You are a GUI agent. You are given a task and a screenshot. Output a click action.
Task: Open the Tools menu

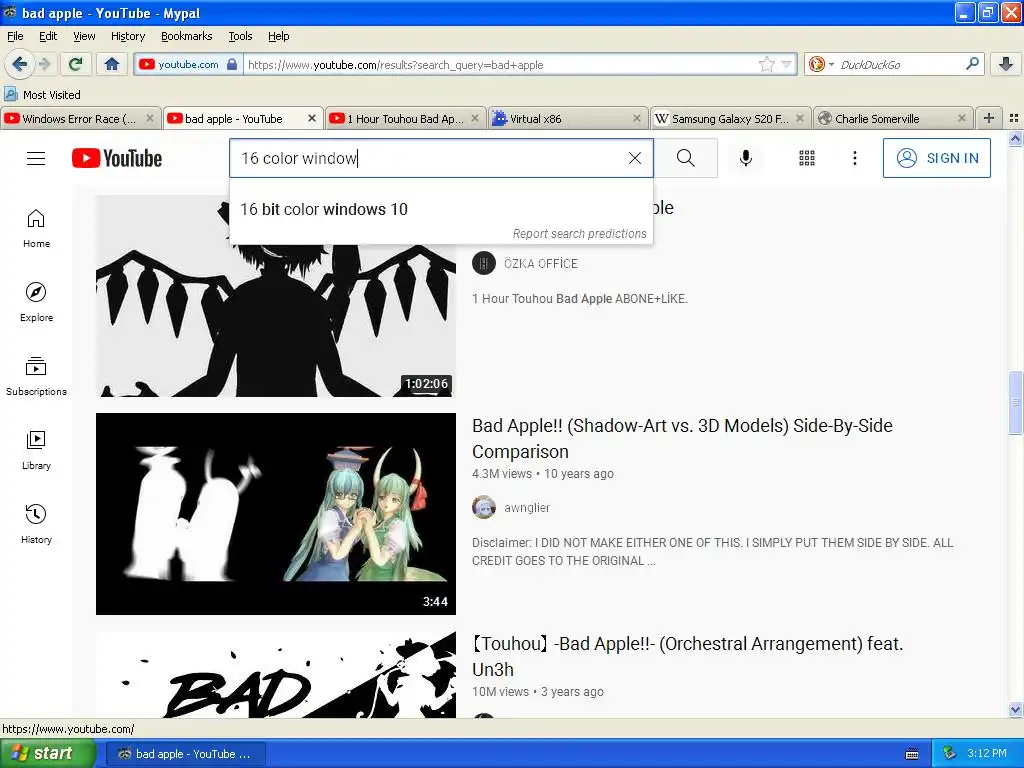click(x=240, y=36)
